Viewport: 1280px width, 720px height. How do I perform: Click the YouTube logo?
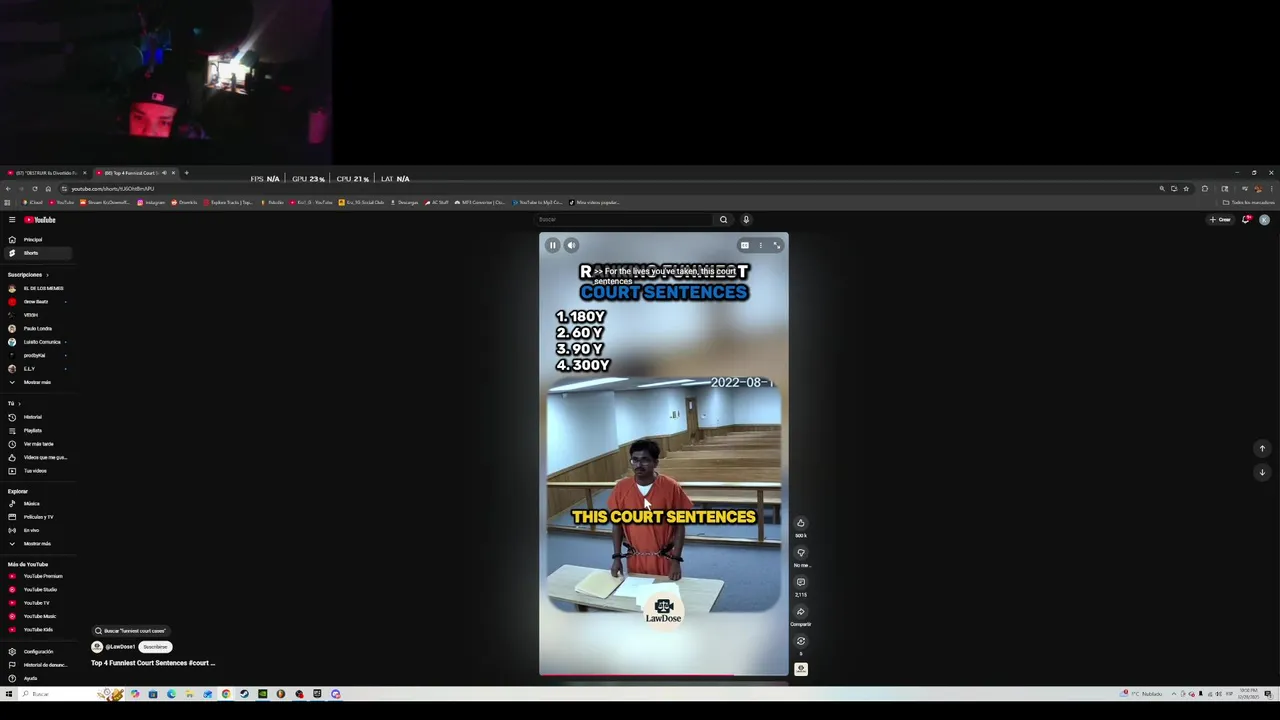(40, 220)
